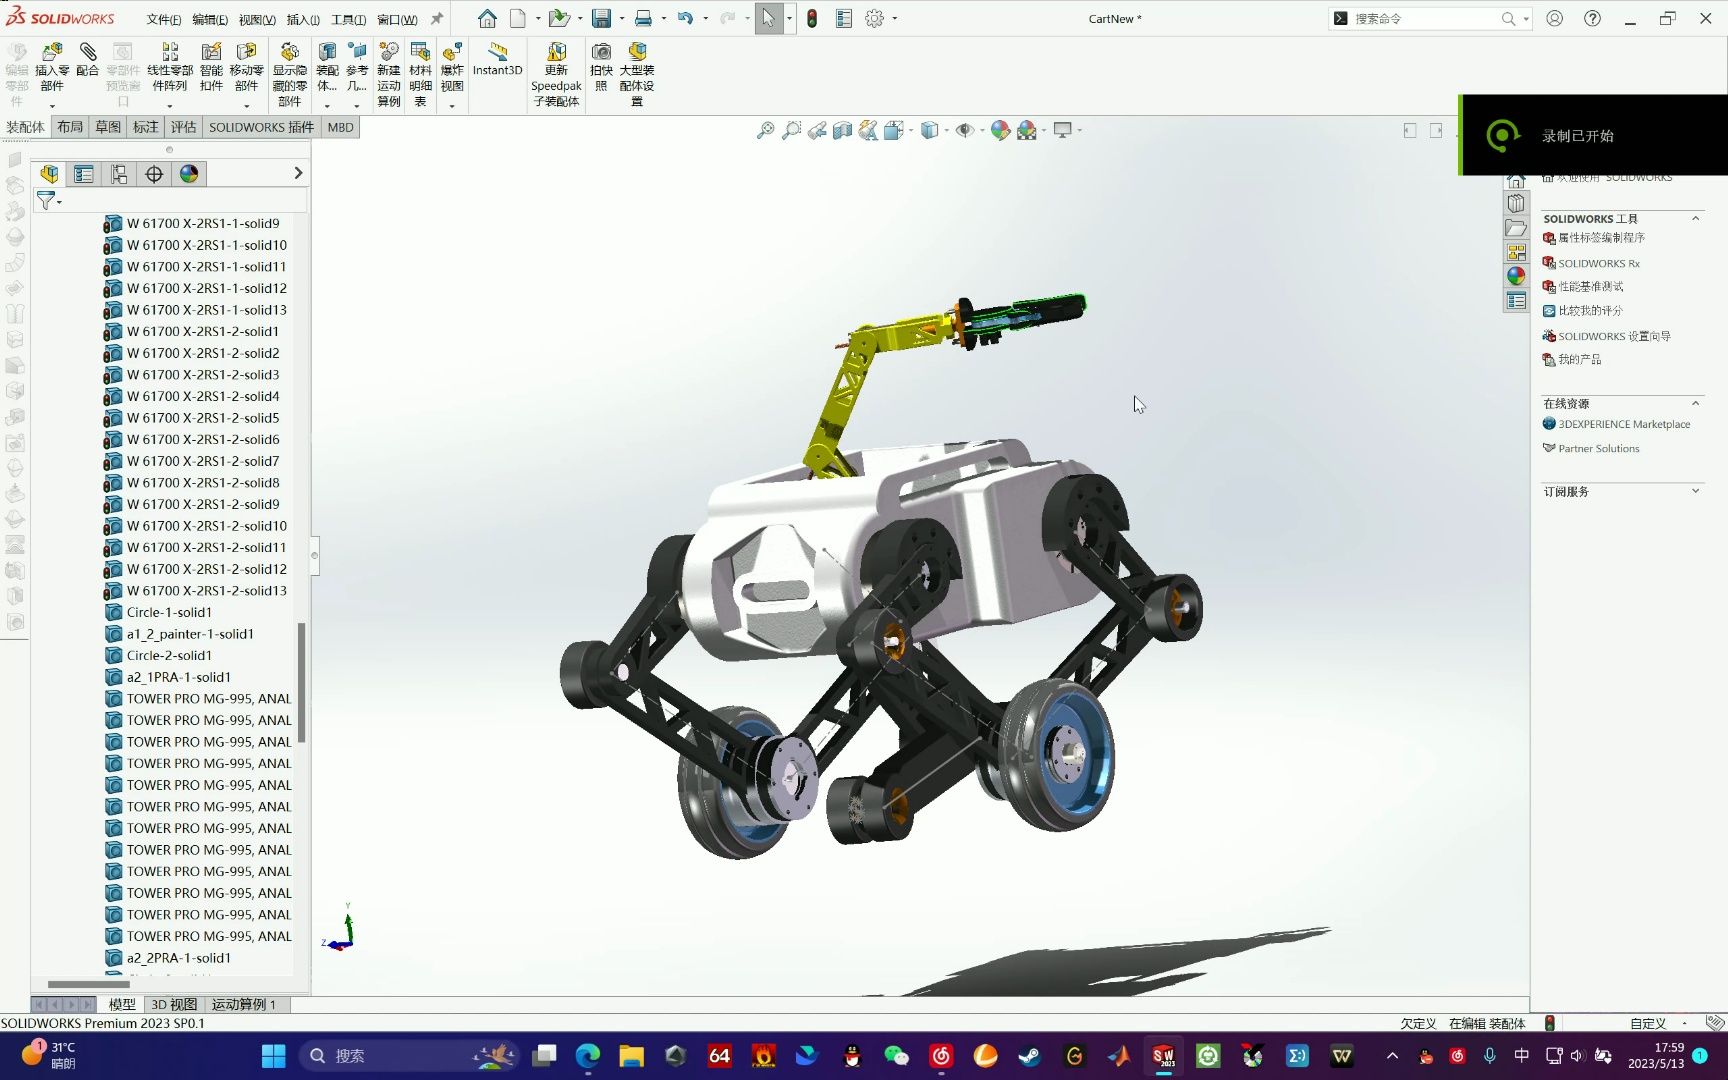Click the Save floppy disk icon
The width and height of the screenshot is (1728, 1080).
[x=601, y=18]
